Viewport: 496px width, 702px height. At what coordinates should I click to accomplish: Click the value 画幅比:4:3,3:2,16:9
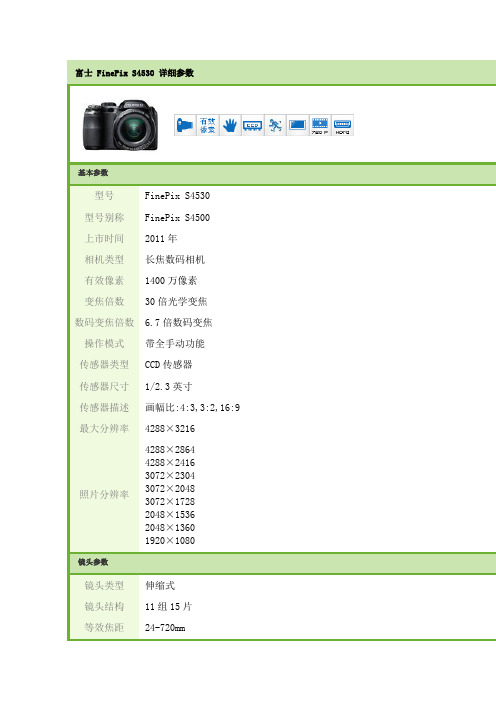pyautogui.click(x=192, y=408)
